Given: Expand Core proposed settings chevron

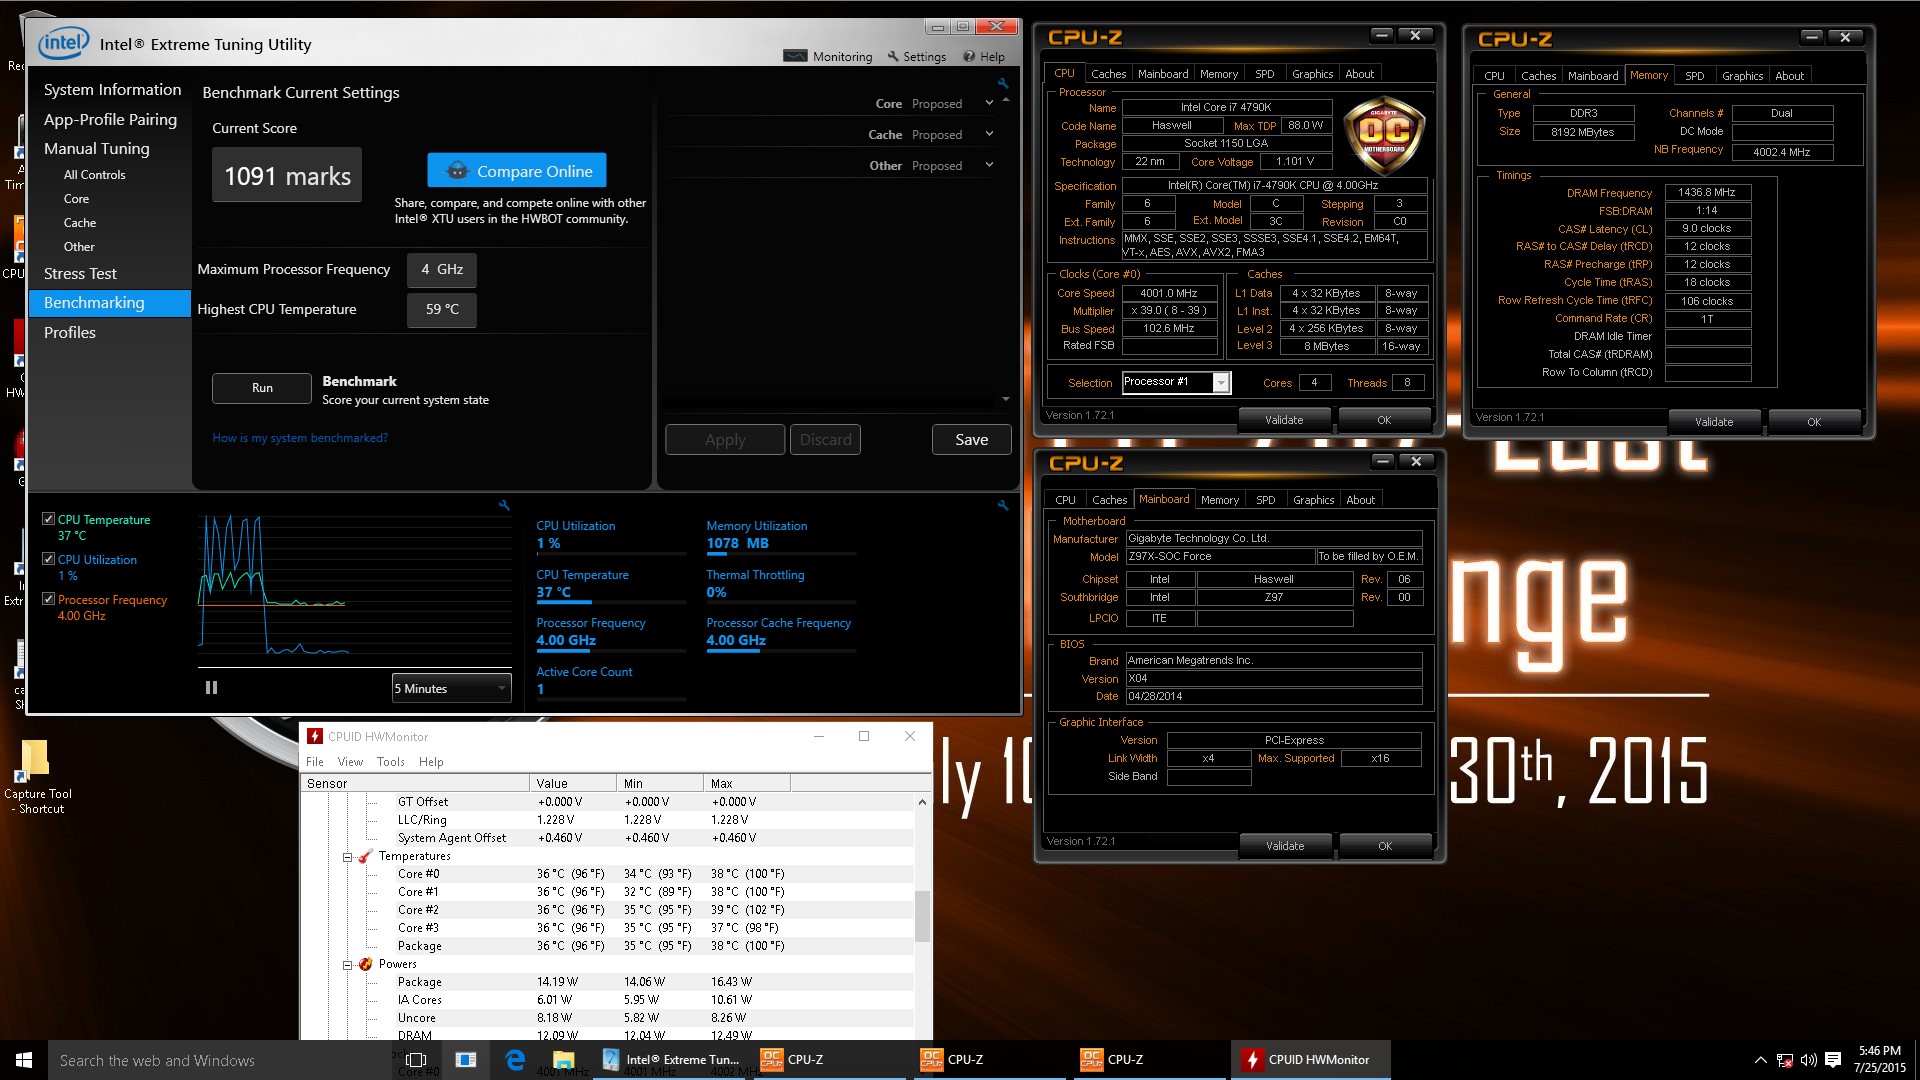Looking at the screenshot, I should click(x=989, y=103).
